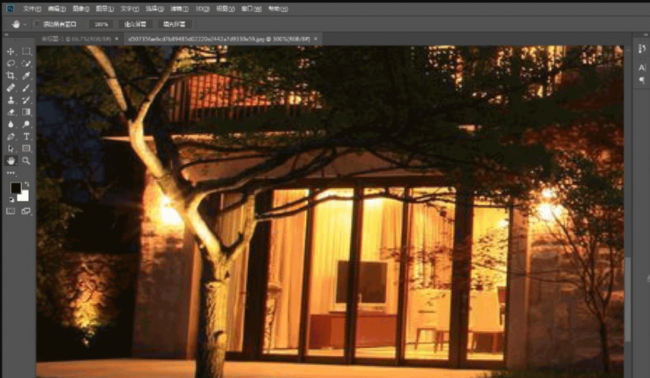This screenshot has height=378, width=650.
Task: Click the white background color swatch
Action: coord(24,196)
